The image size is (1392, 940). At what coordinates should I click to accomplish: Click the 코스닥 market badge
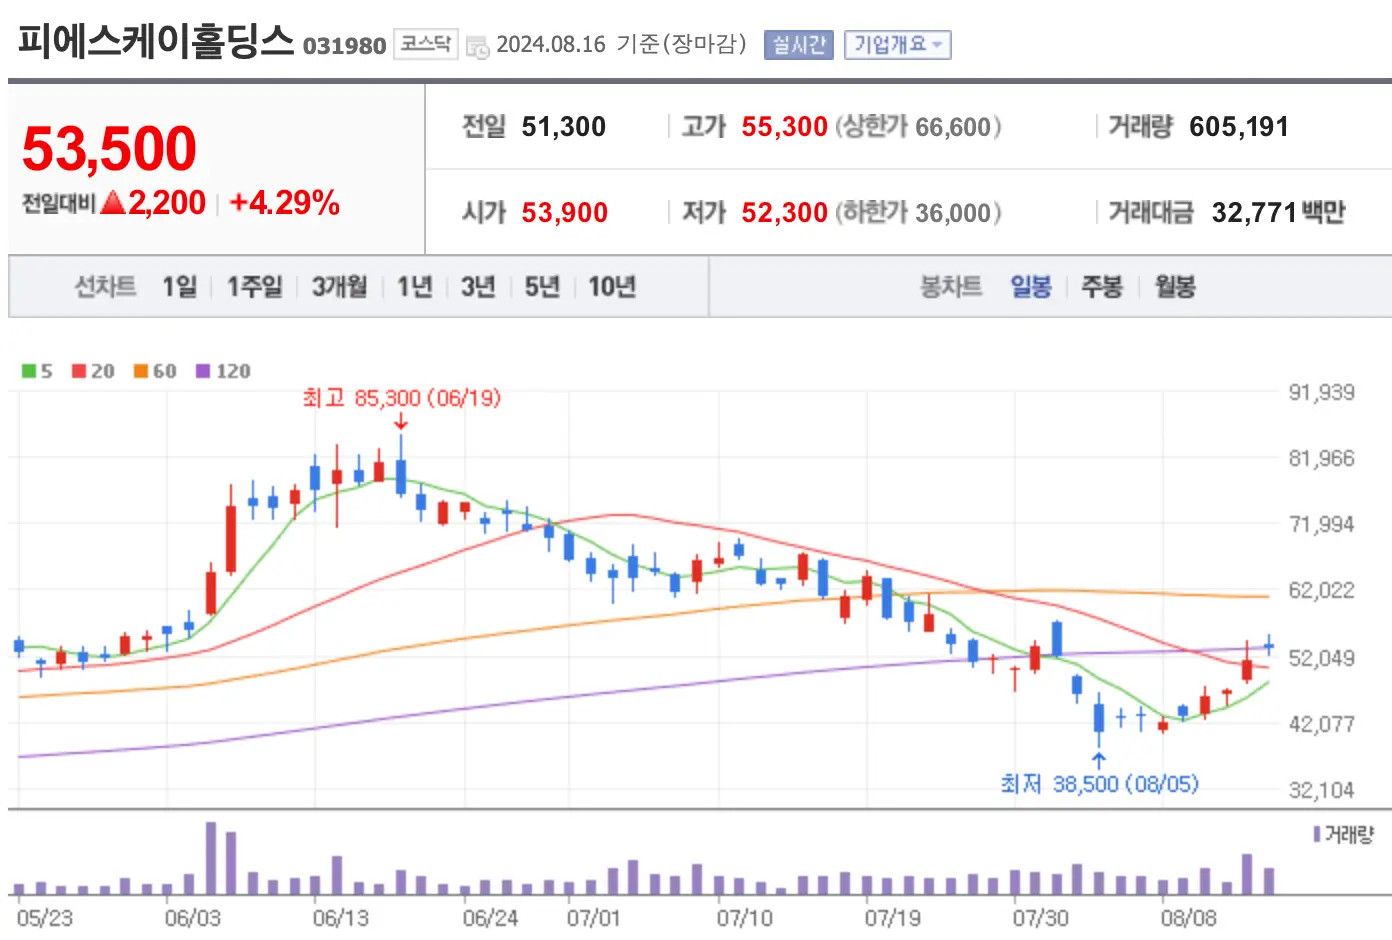coord(426,44)
